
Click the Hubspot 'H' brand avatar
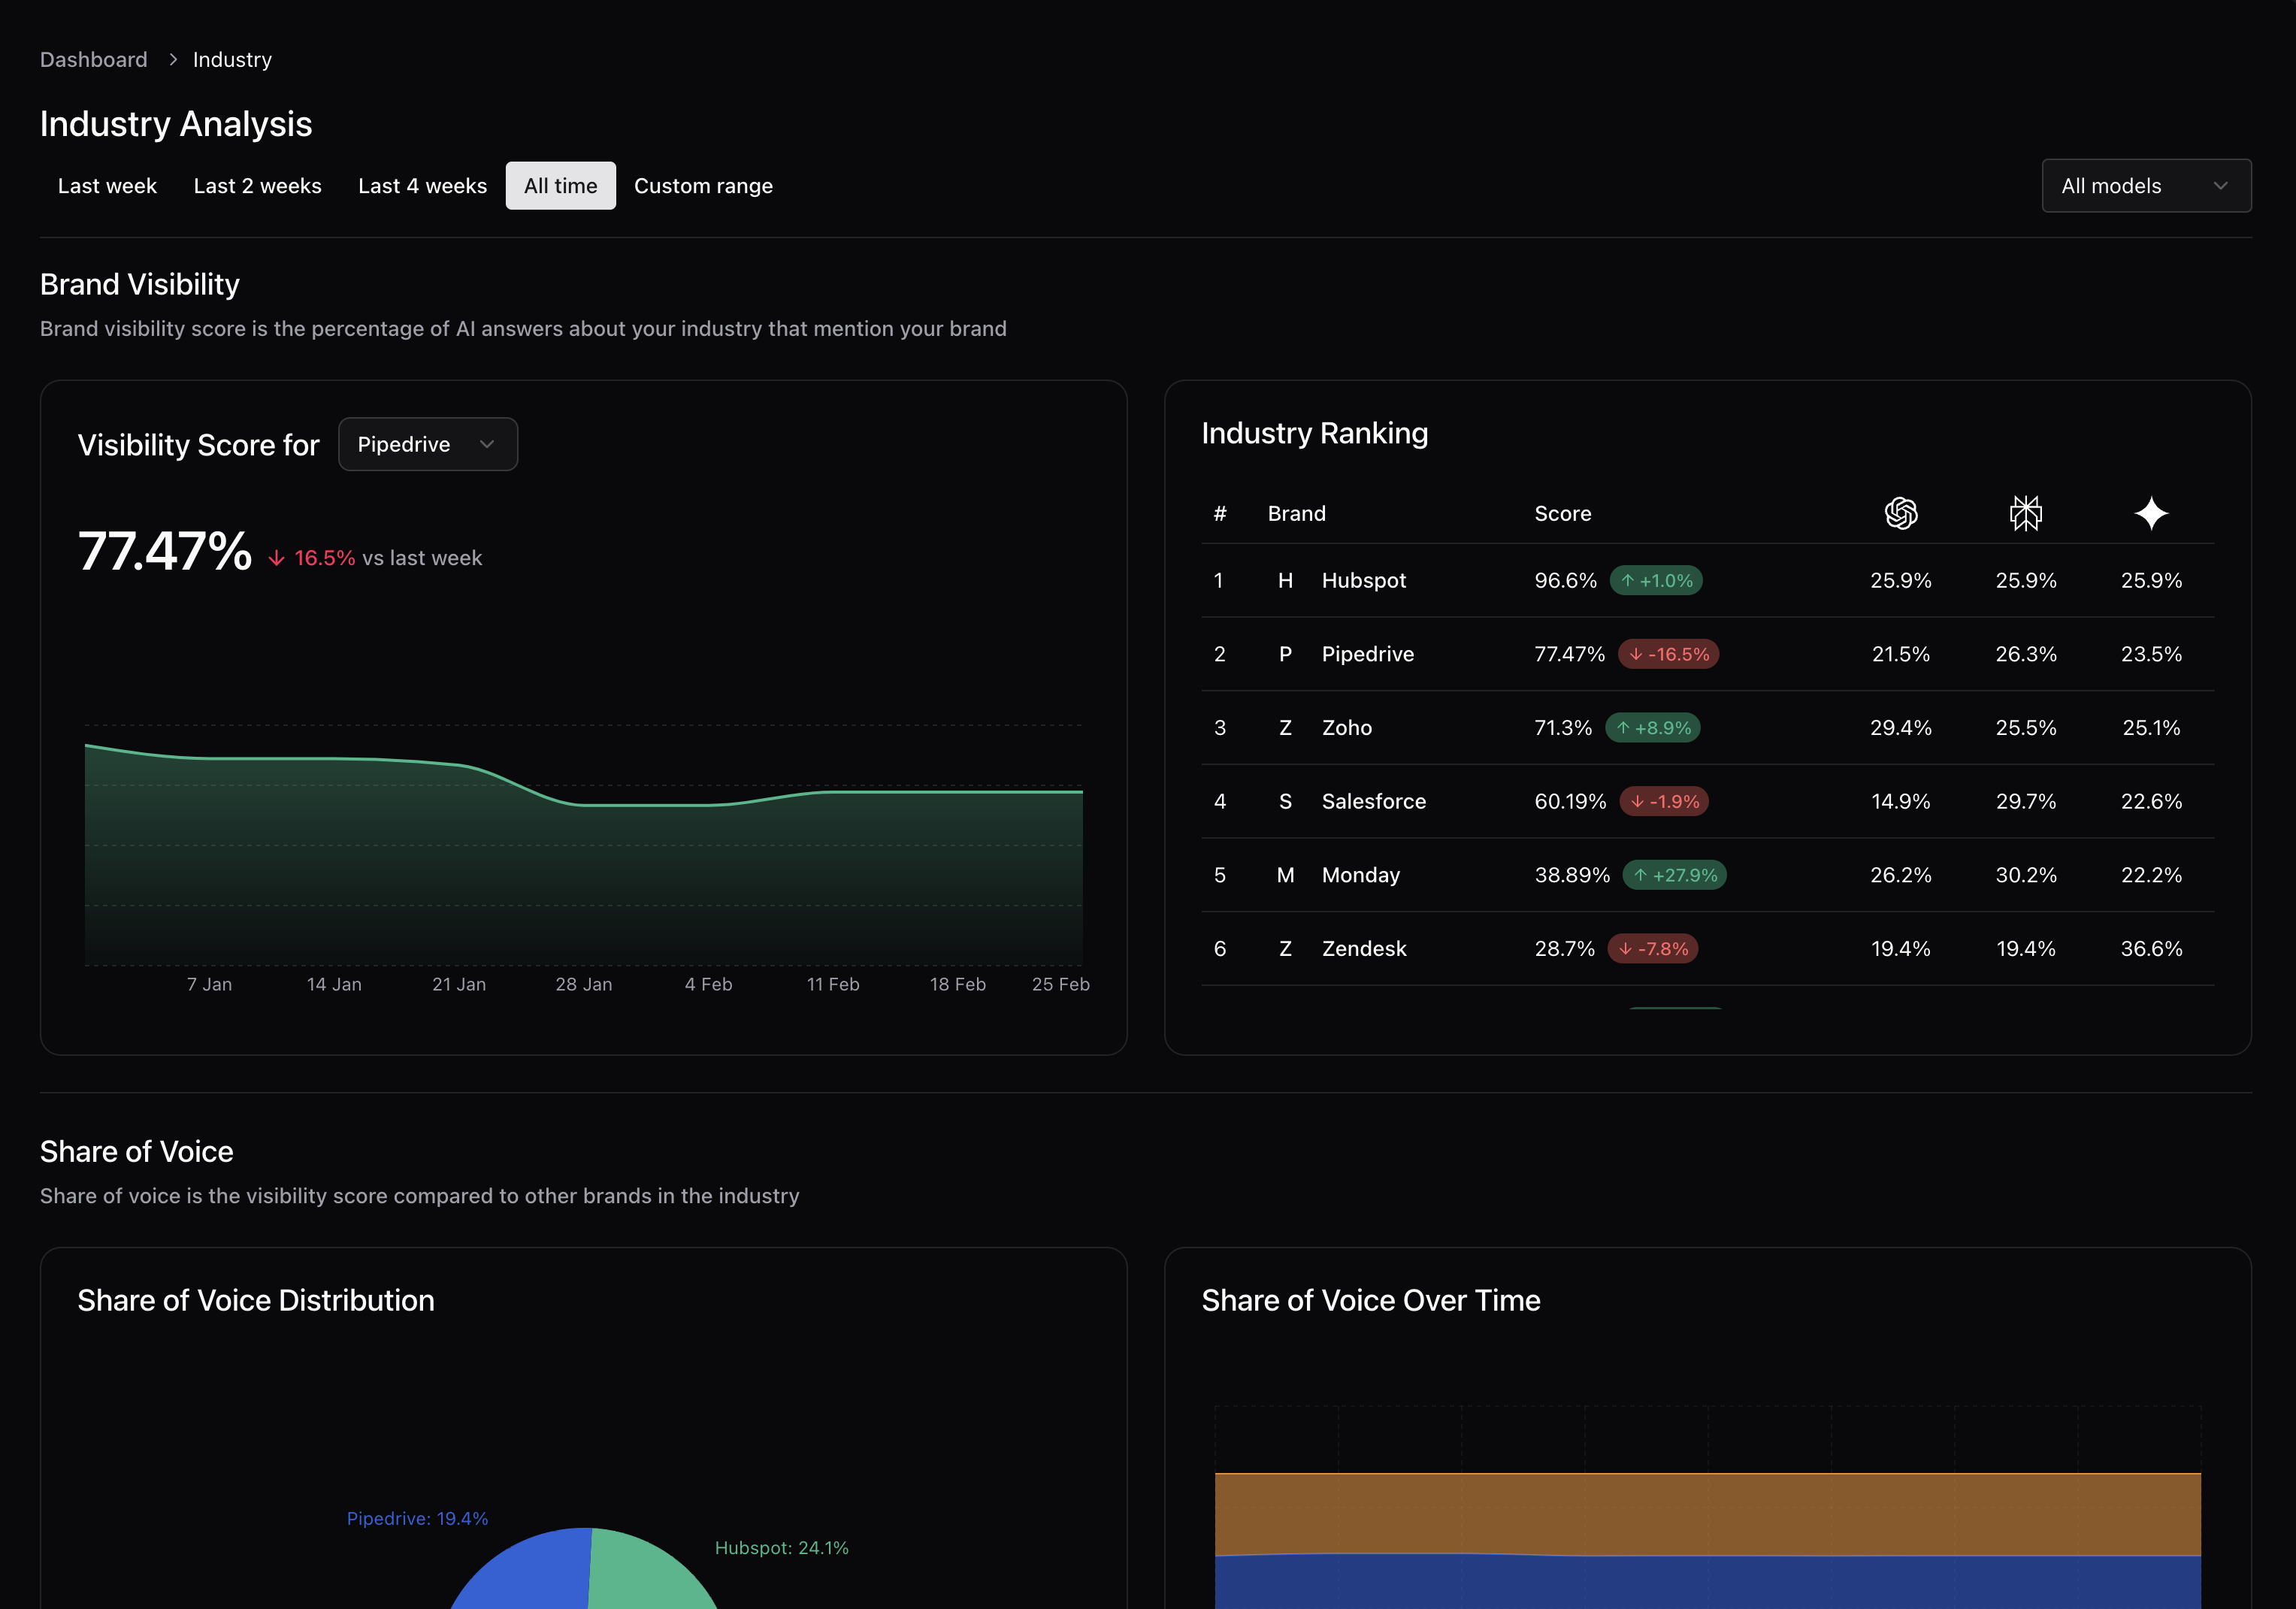point(1285,581)
